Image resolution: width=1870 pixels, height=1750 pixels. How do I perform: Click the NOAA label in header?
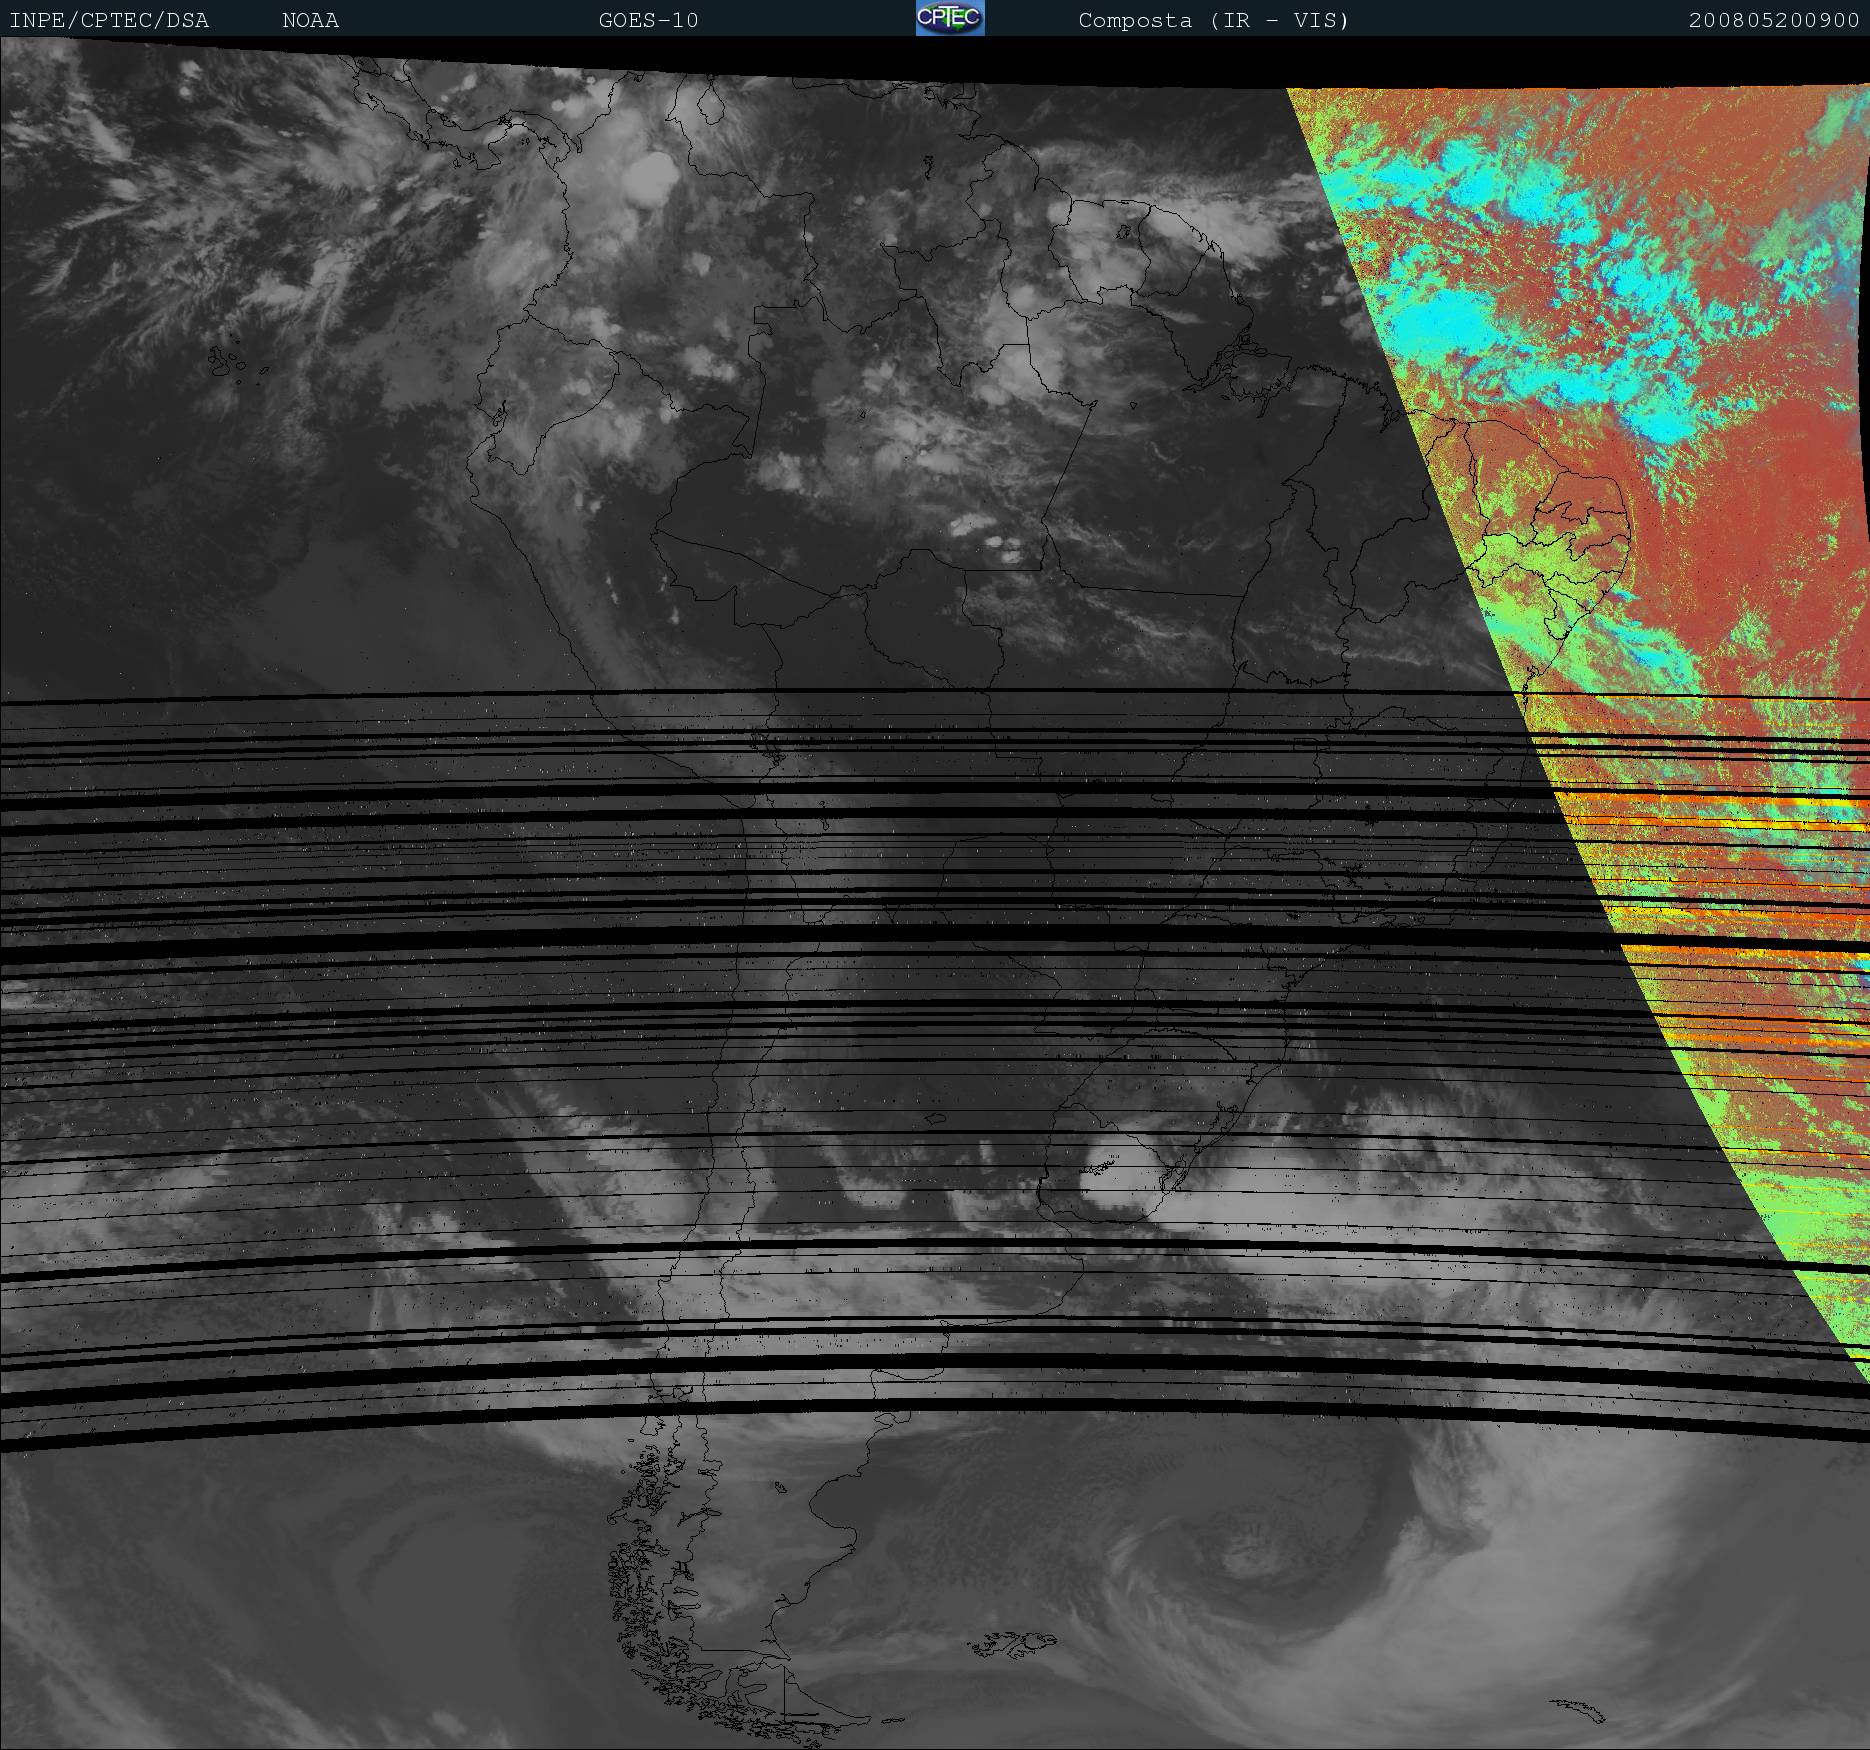[310, 20]
